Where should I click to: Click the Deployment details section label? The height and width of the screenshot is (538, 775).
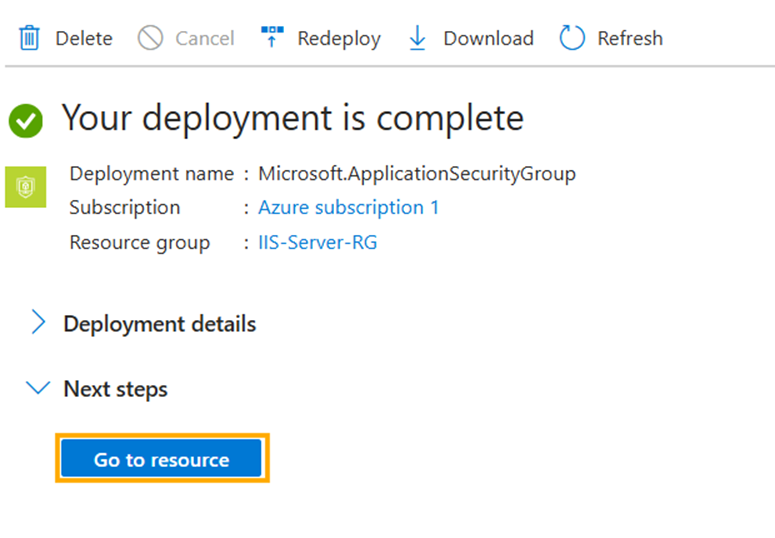(159, 324)
